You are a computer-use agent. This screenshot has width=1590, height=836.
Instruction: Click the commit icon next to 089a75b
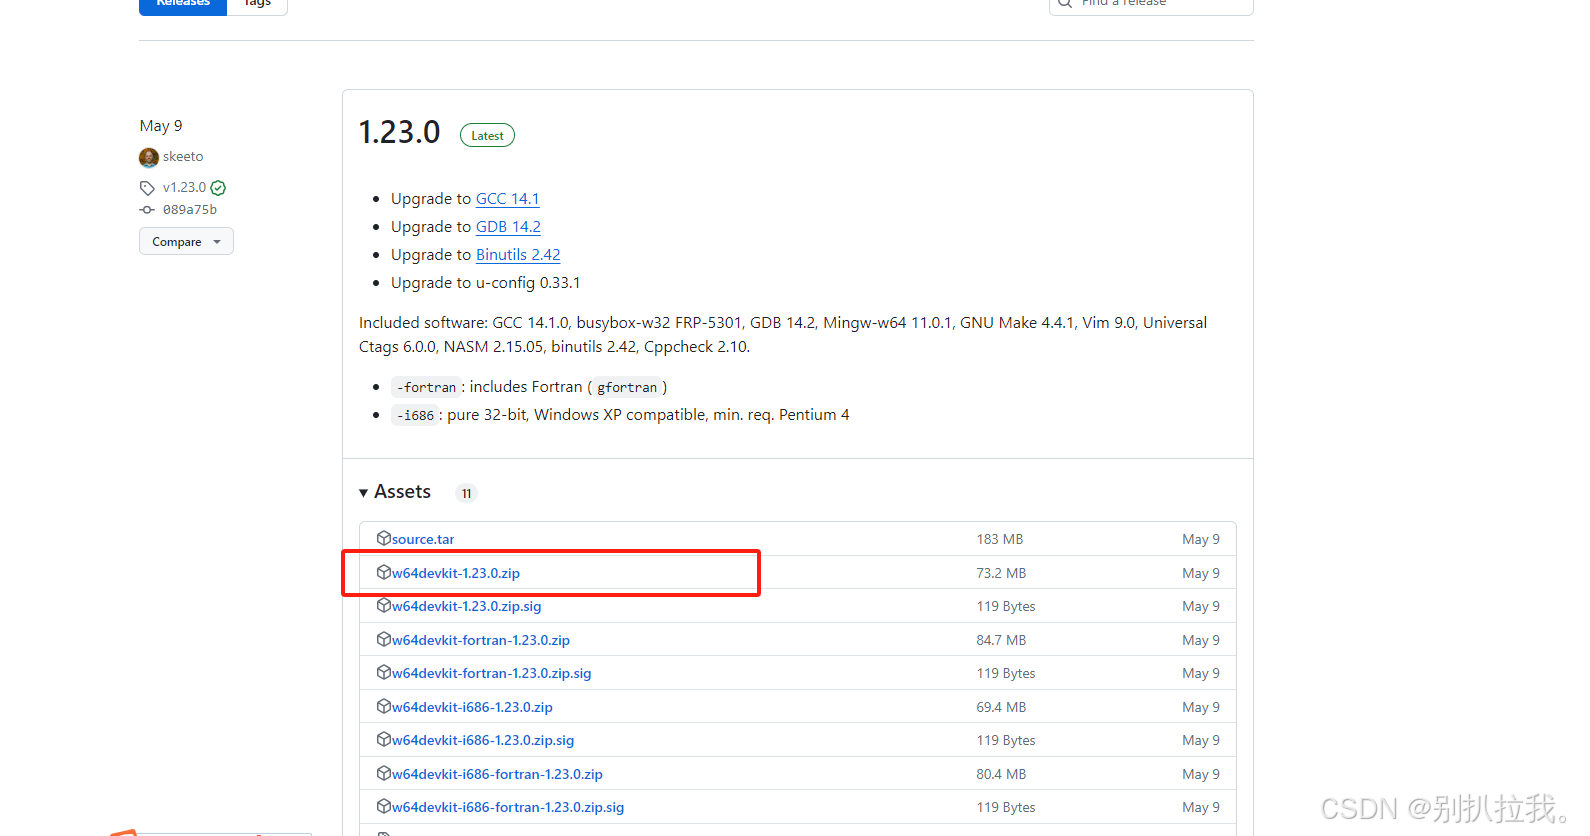pyautogui.click(x=147, y=210)
